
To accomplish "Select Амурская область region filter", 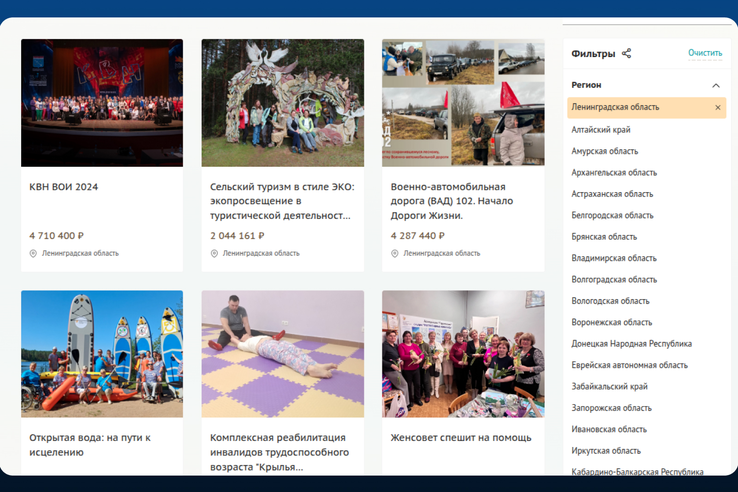I will coord(604,151).
